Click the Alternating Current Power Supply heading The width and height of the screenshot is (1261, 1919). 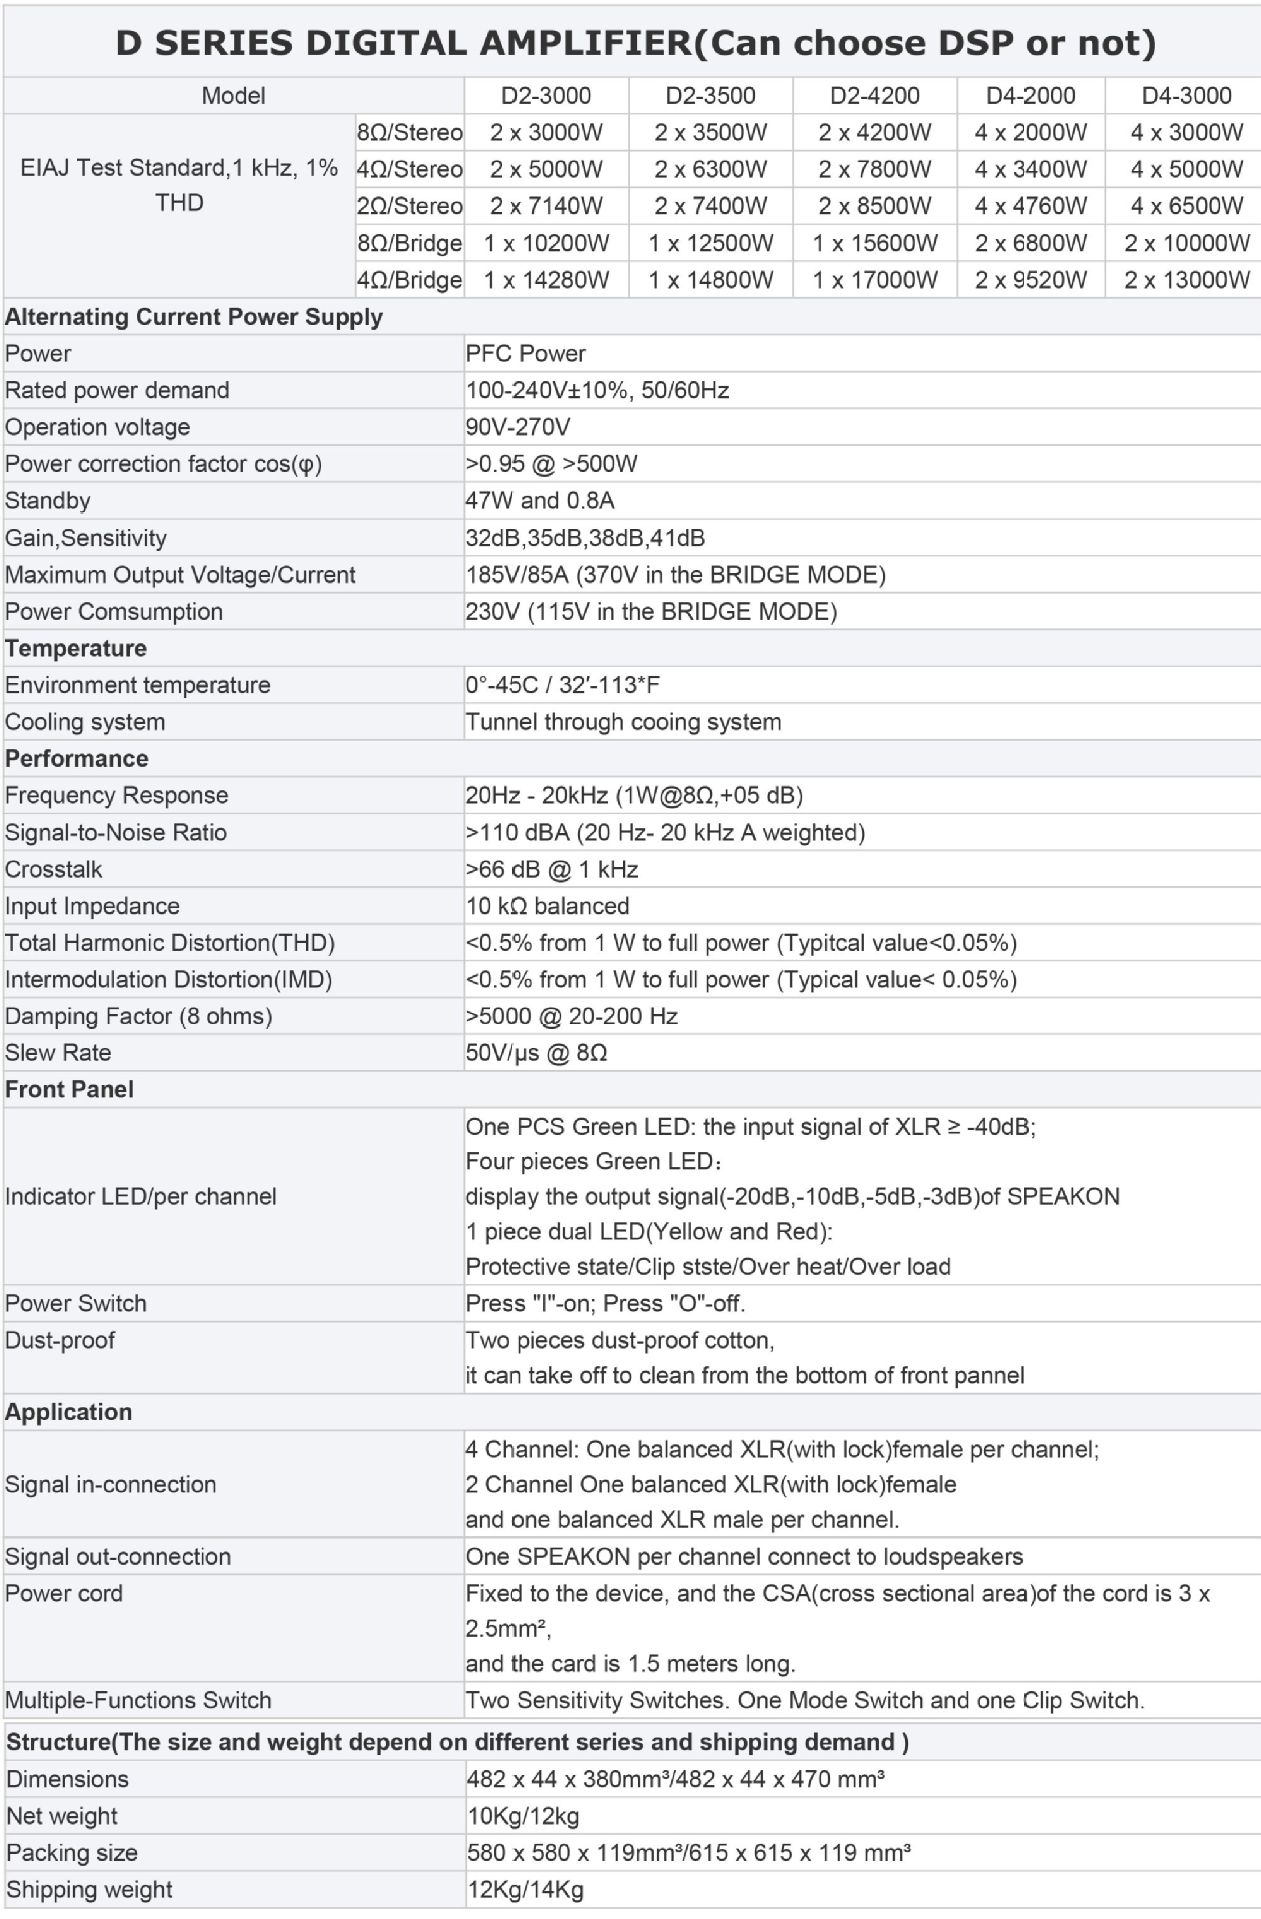(x=193, y=317)
